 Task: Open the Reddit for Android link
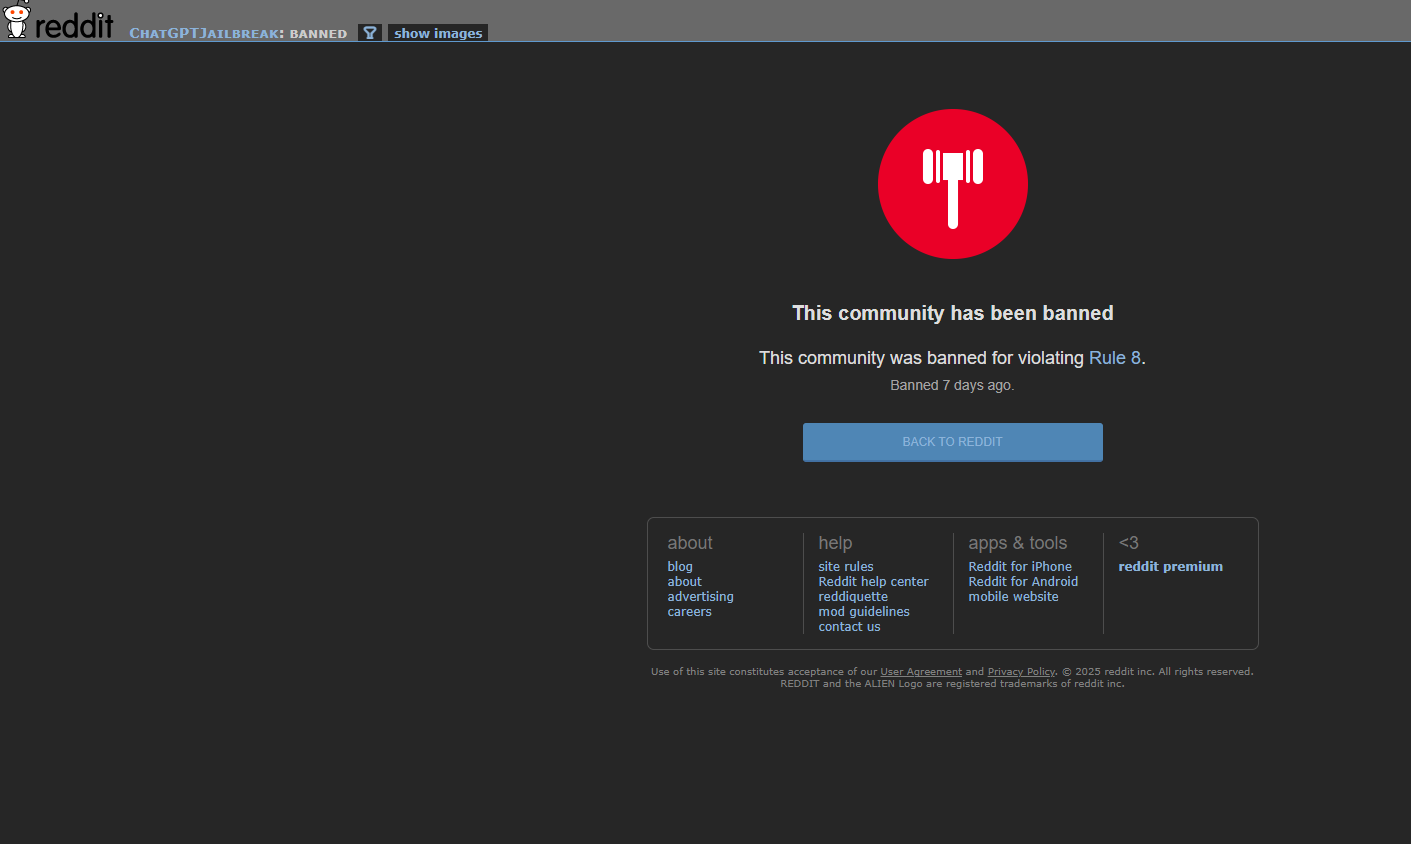(1024, 581)
